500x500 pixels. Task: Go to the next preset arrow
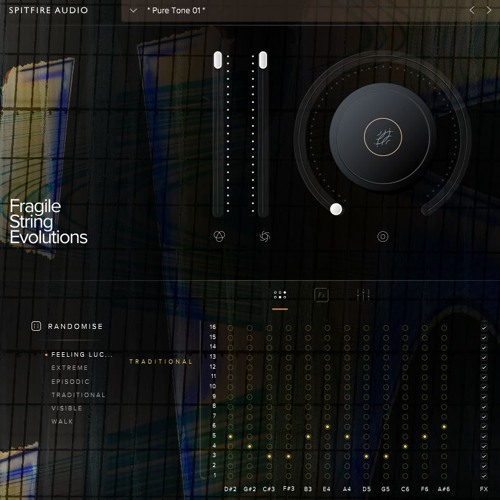coord(489,10)
